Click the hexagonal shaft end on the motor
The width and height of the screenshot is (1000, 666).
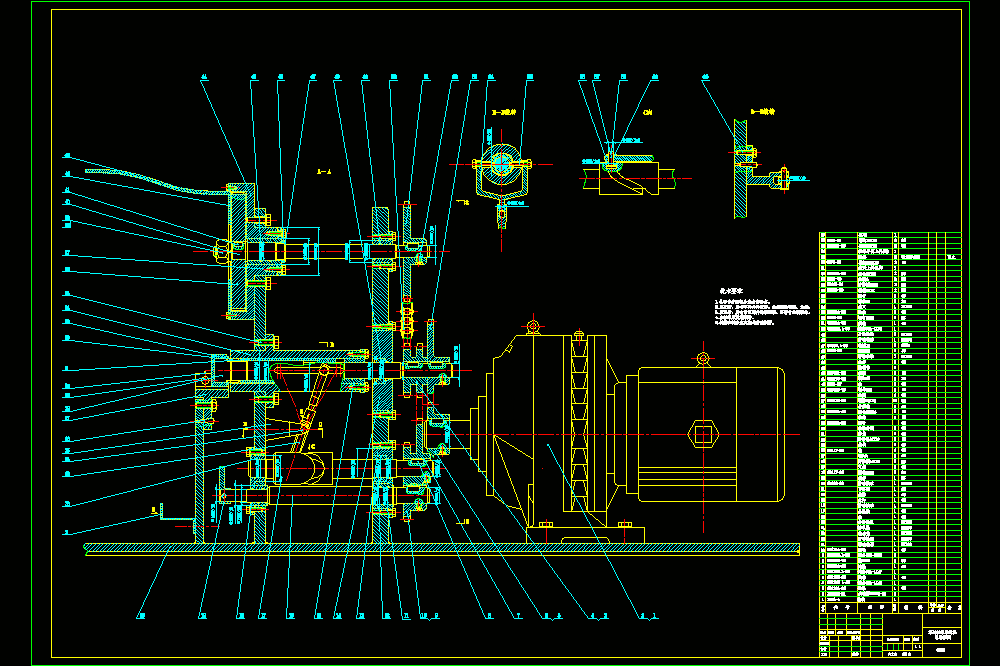[703, 434]
